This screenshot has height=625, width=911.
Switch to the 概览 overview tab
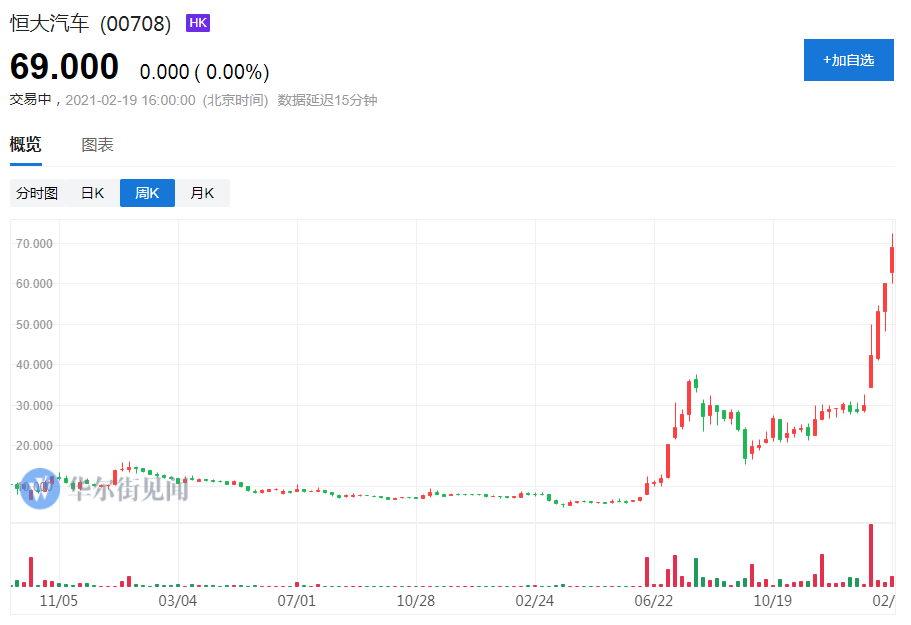coord(26,144)
